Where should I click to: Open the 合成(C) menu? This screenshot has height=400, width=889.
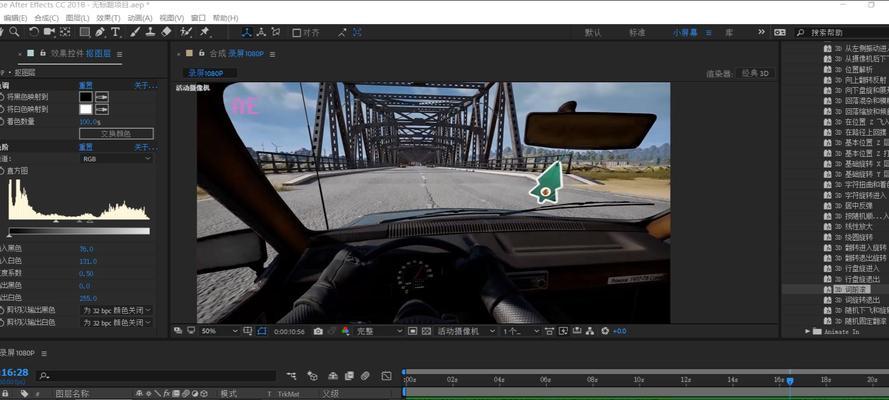(46, 18)
